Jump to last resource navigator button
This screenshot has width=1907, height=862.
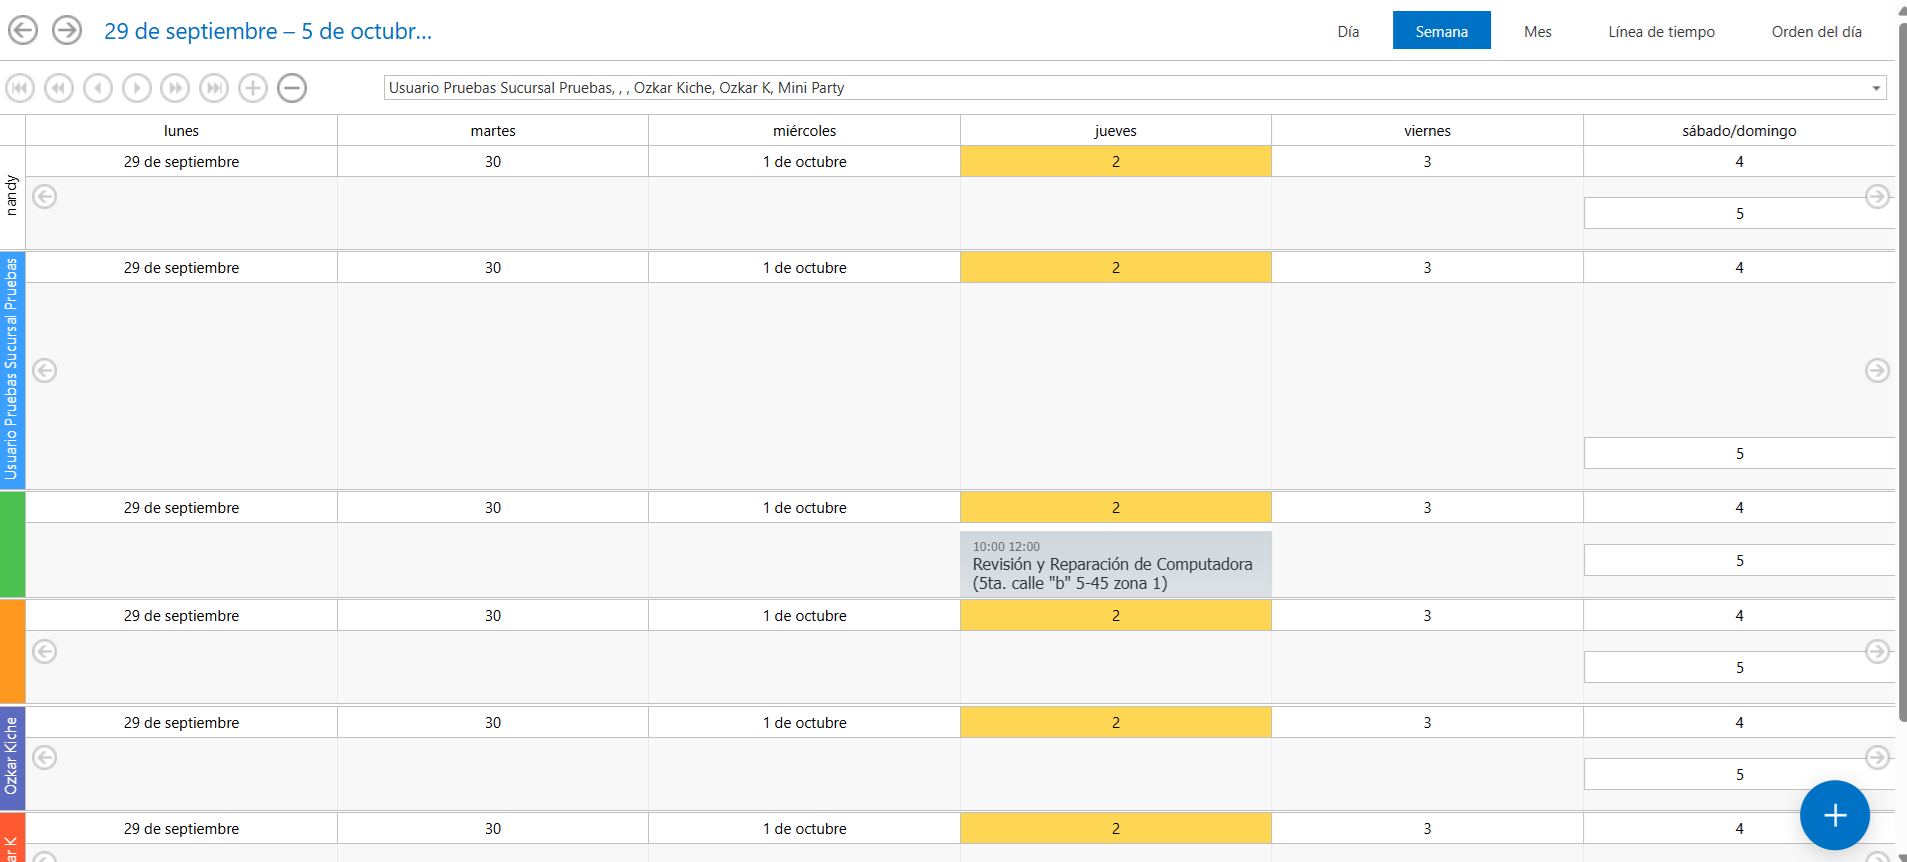(x=214, y=88)
